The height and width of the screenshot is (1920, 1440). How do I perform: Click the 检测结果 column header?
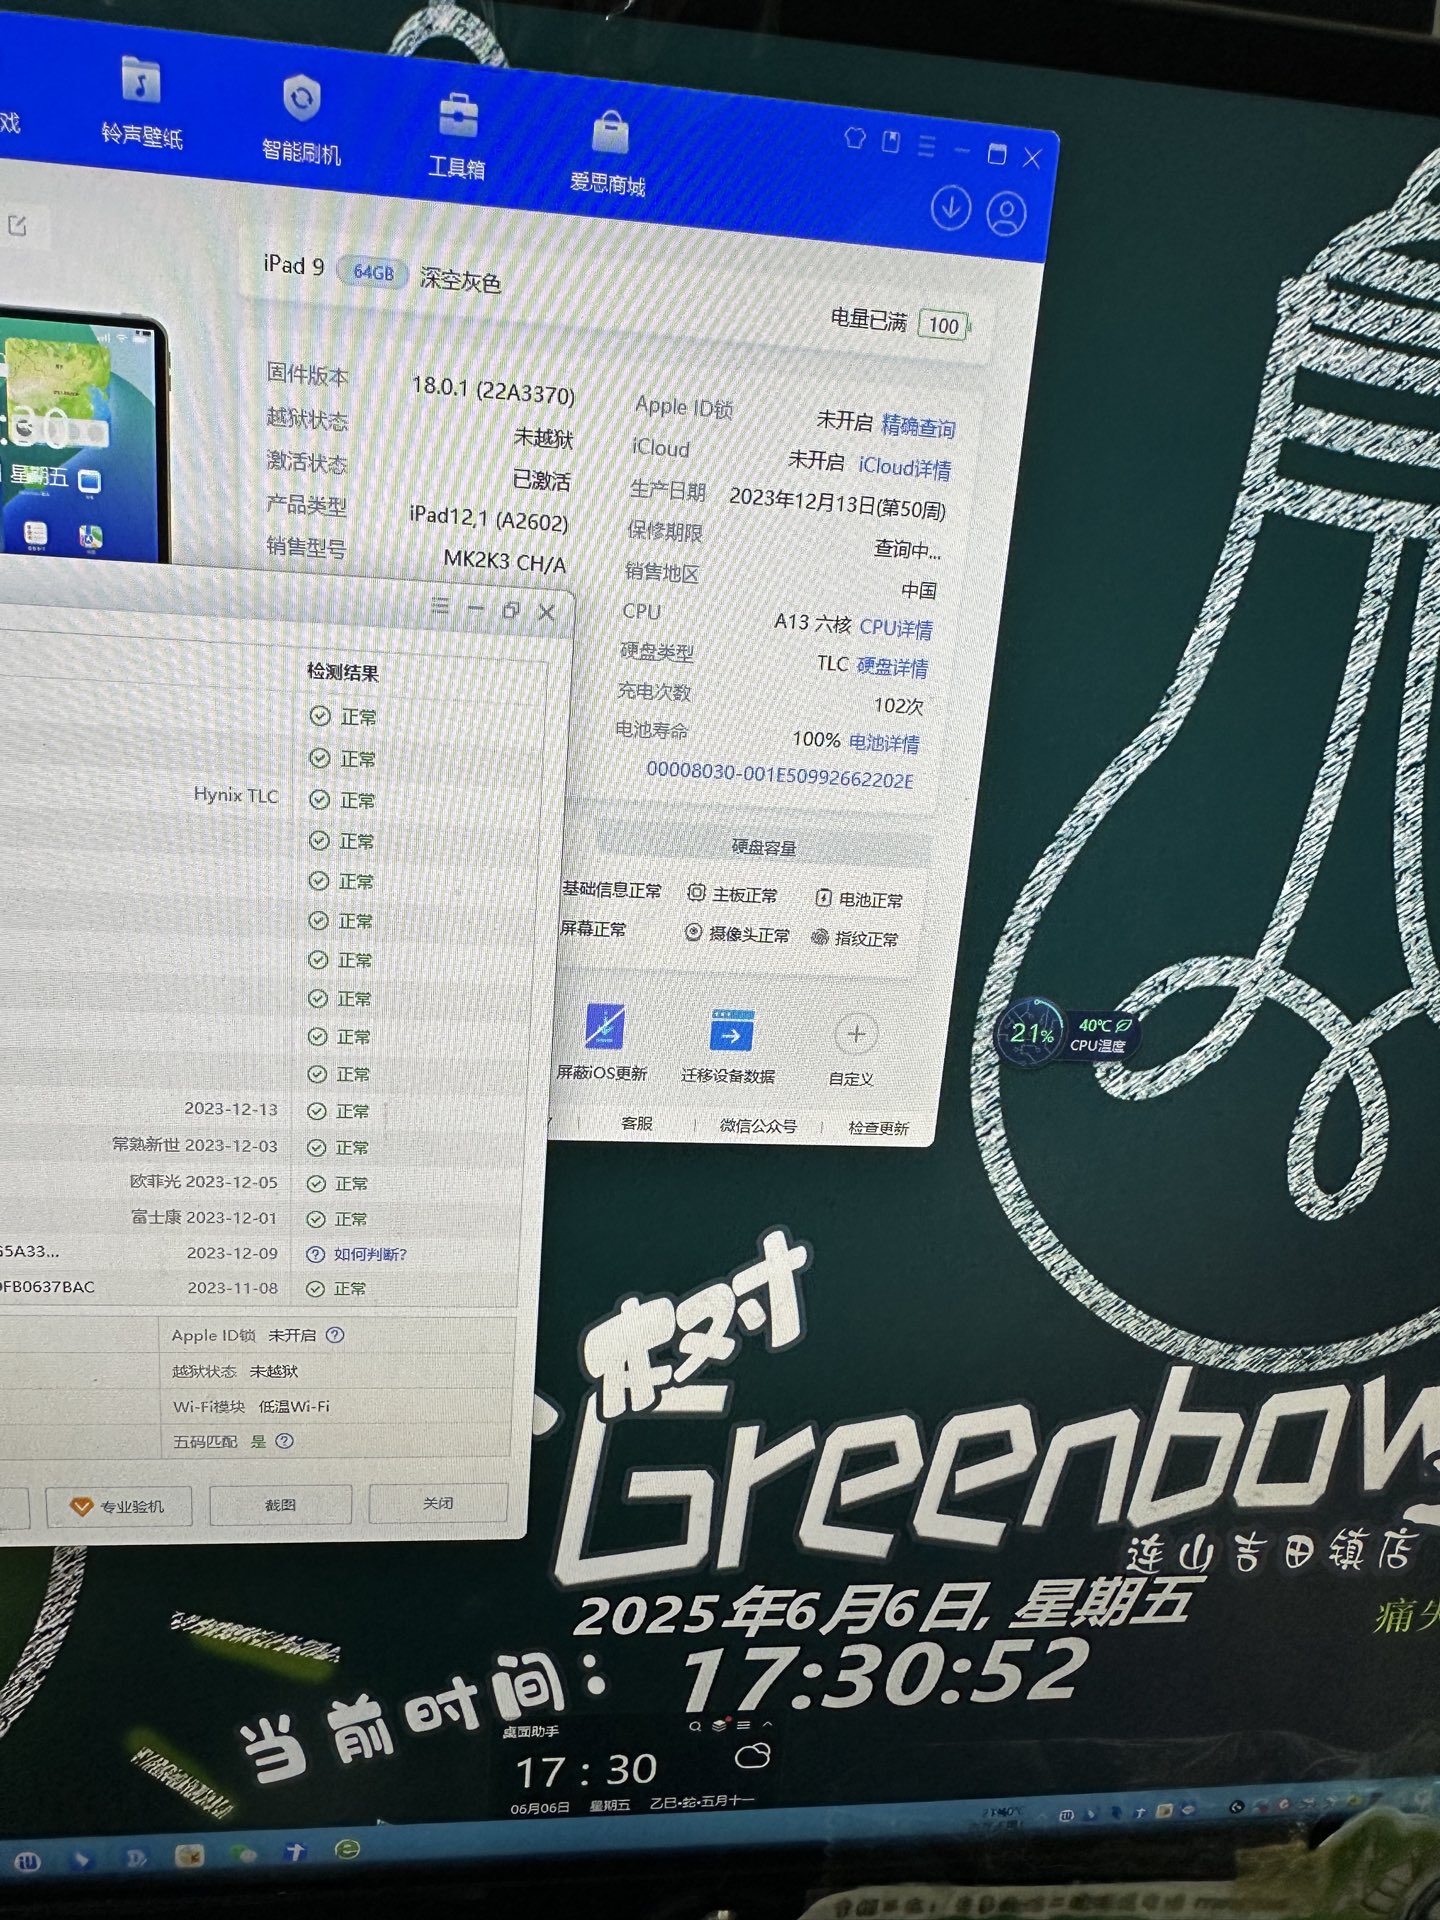click(343, 672)
